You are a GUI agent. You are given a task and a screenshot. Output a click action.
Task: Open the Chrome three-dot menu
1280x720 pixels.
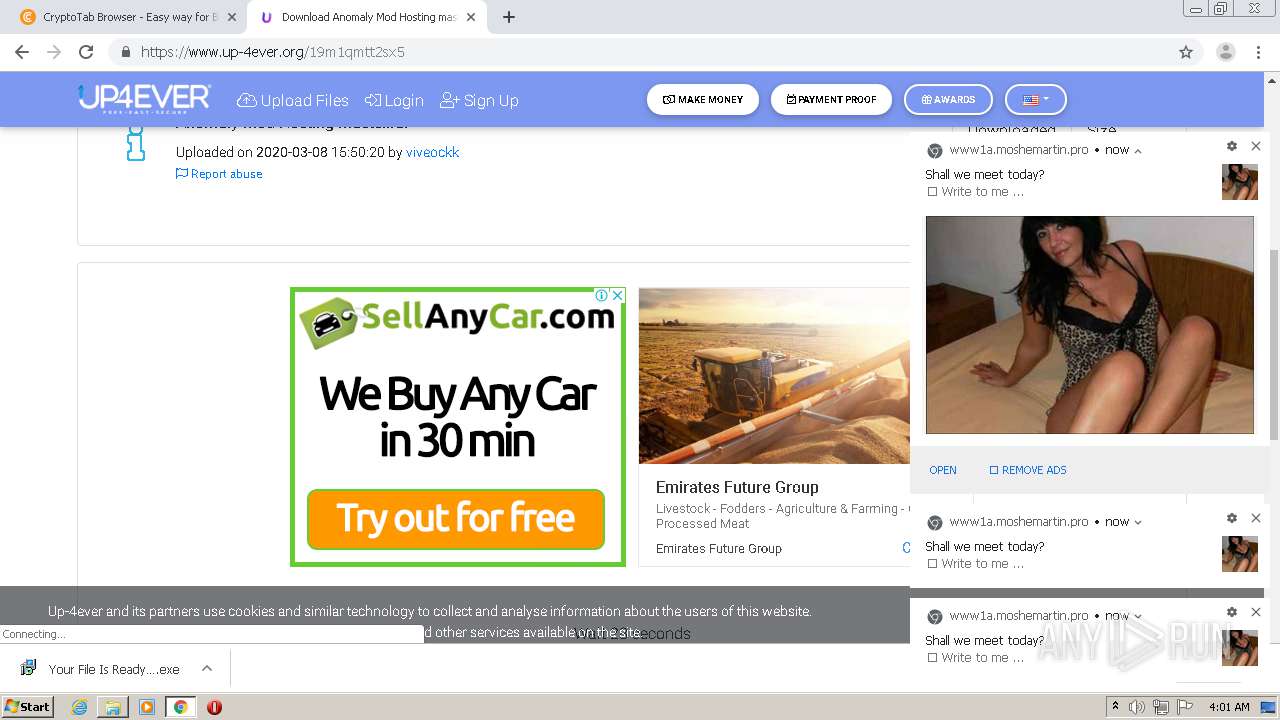pyautogui.click(x=1258, y=52)
